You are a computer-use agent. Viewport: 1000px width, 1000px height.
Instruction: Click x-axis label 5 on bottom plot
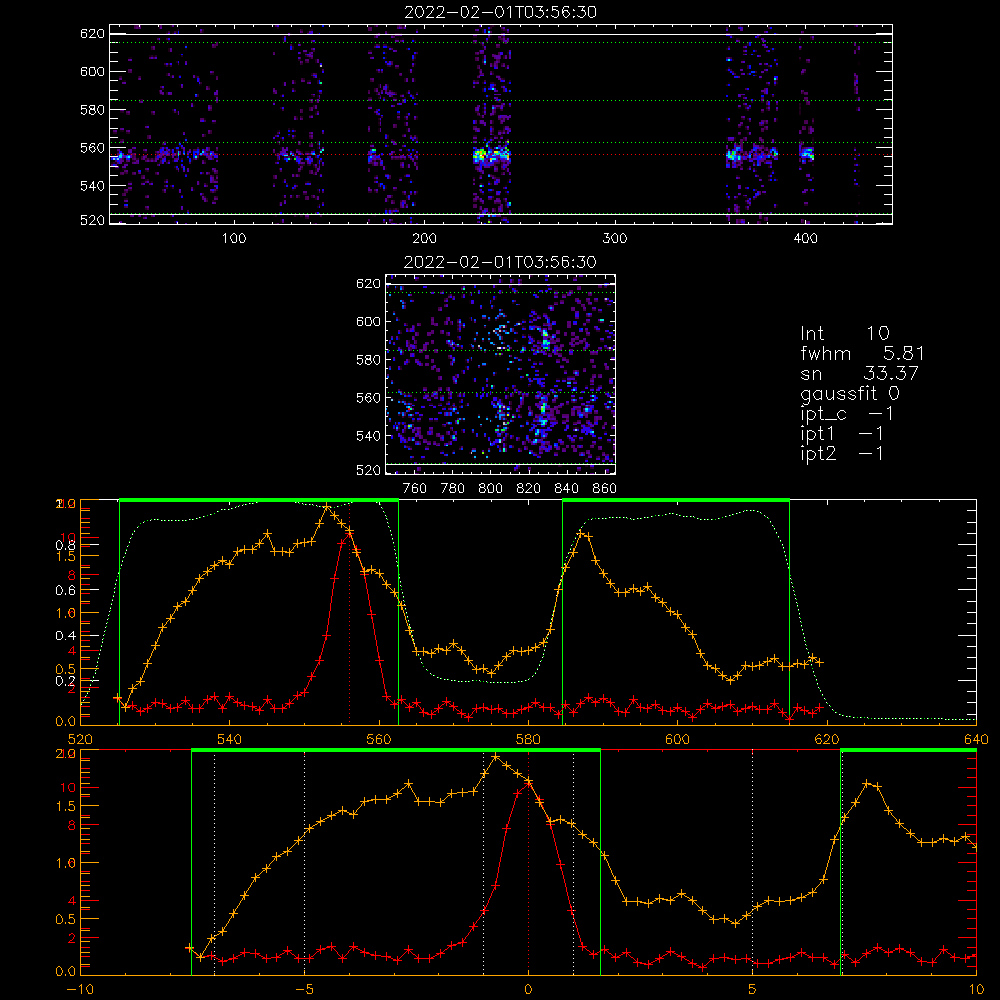coord(753,989)
